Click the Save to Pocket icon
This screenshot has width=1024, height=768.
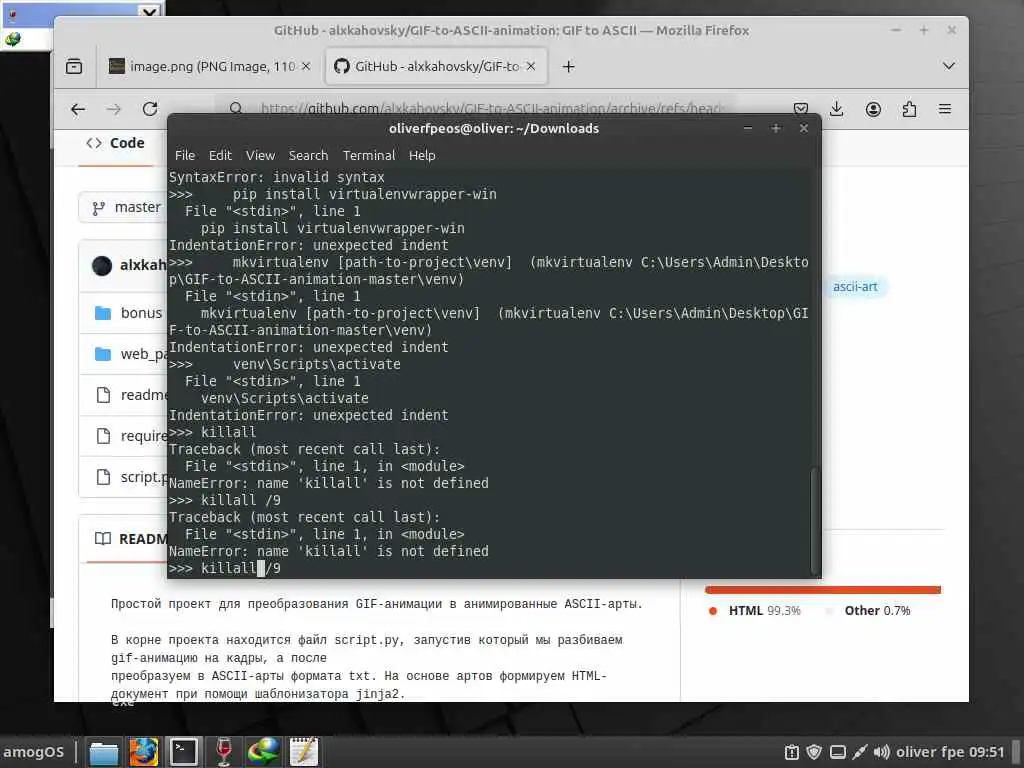coord(801,108)
